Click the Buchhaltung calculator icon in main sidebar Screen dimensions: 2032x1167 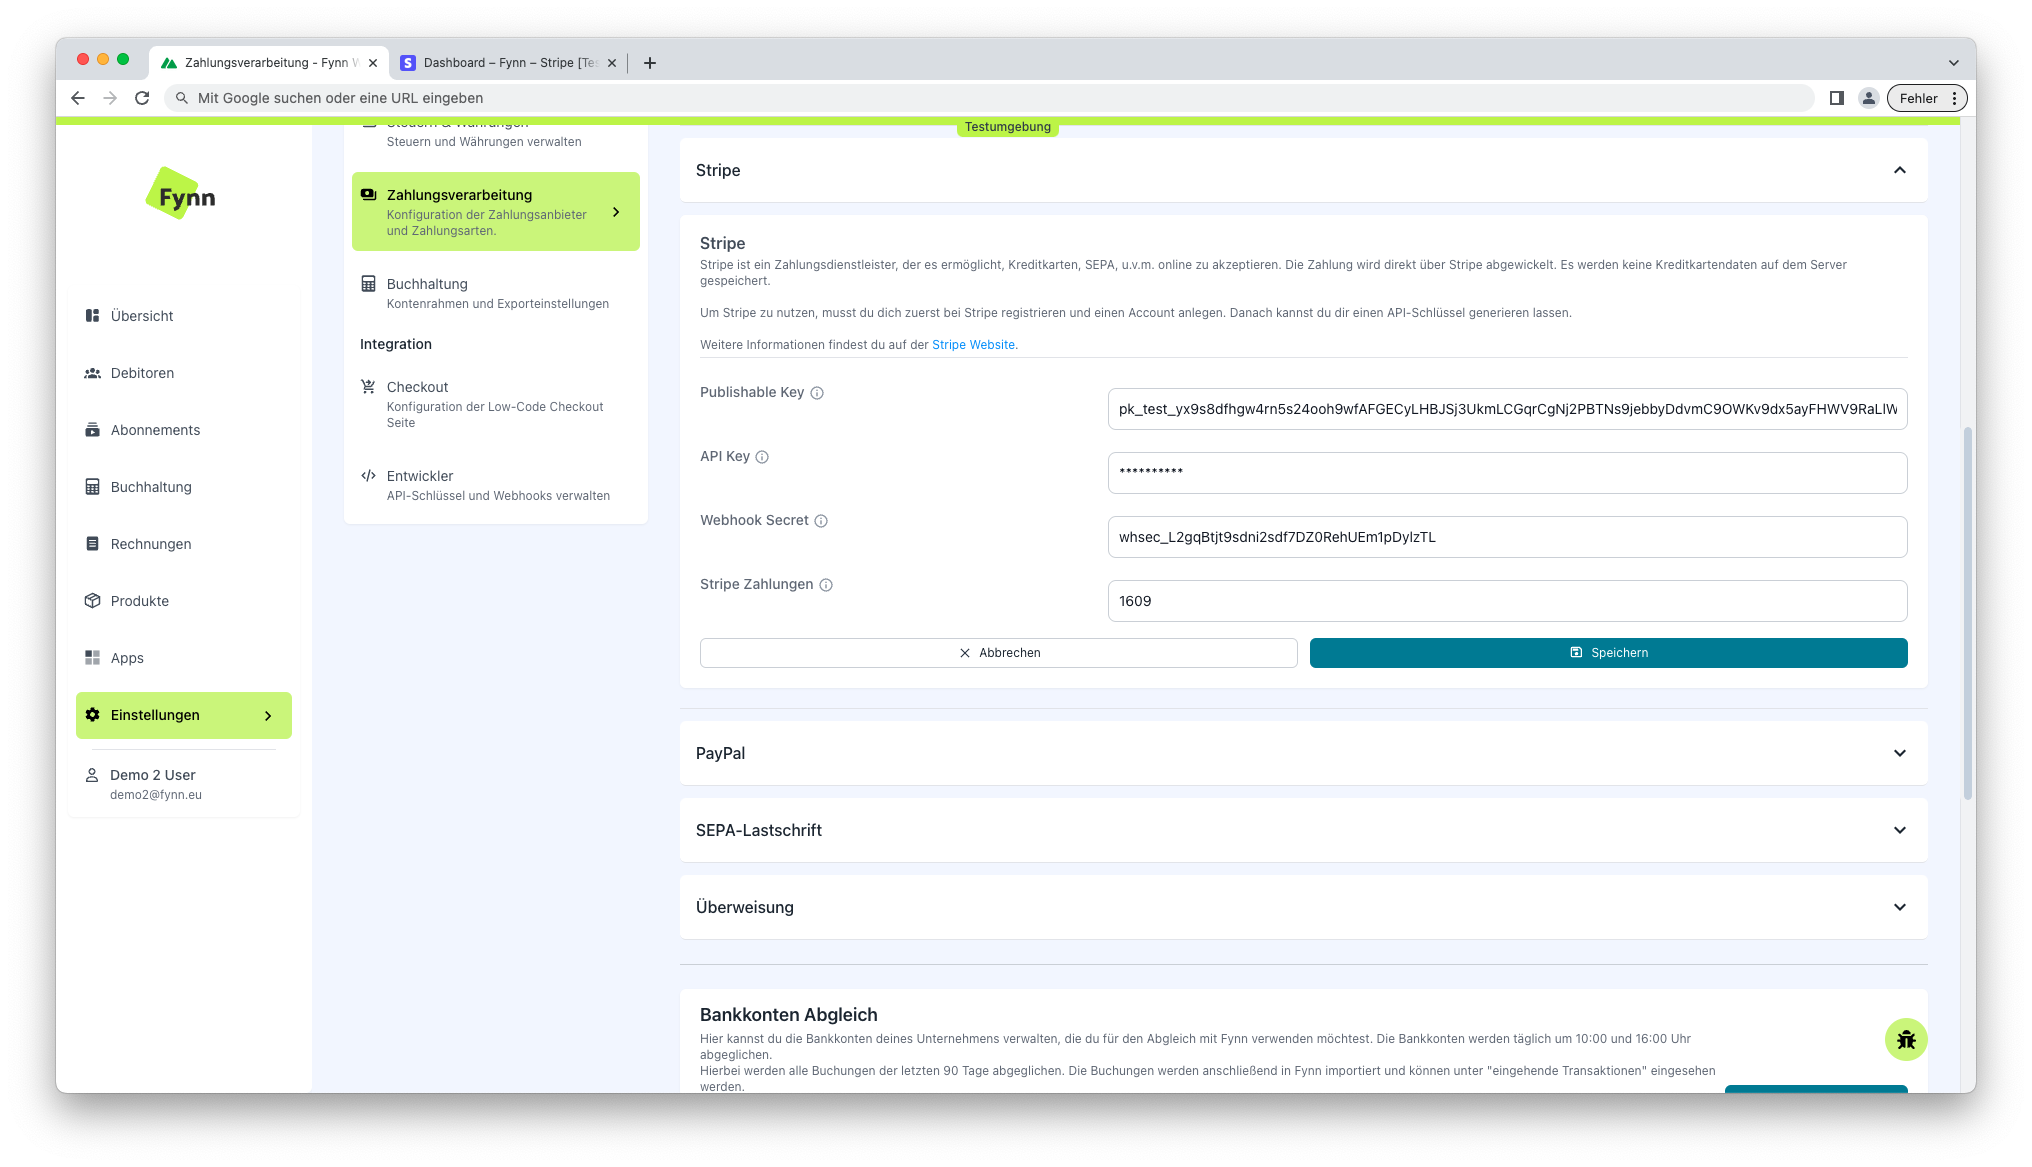point(92,487)
